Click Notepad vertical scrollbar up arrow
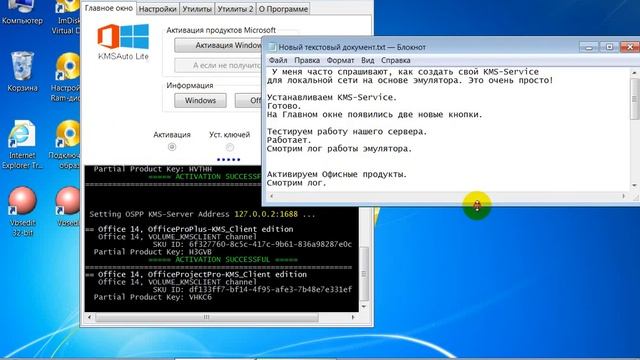640x360 pixels. 635,73
